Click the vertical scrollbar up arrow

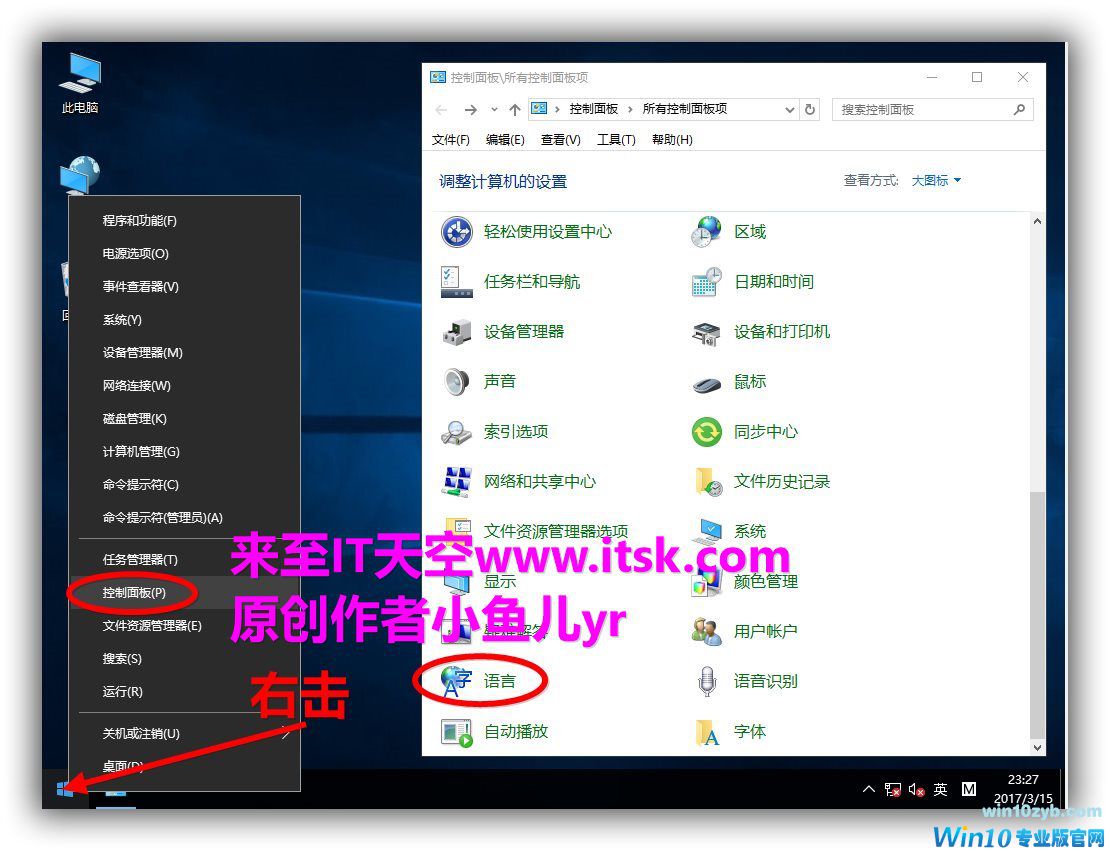click(1037, 222)
